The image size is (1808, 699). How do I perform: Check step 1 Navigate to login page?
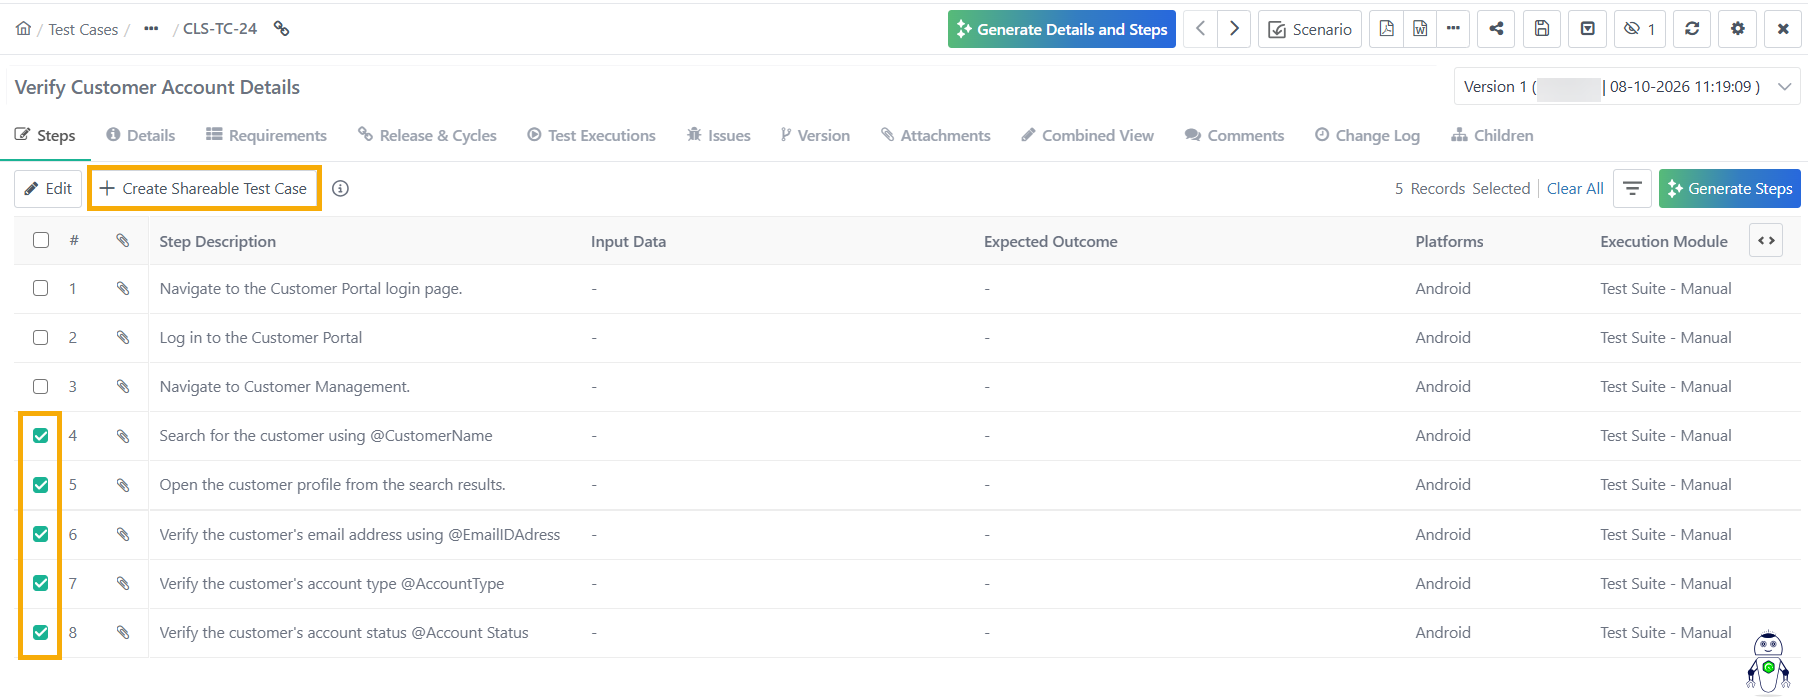click(41, 288)
